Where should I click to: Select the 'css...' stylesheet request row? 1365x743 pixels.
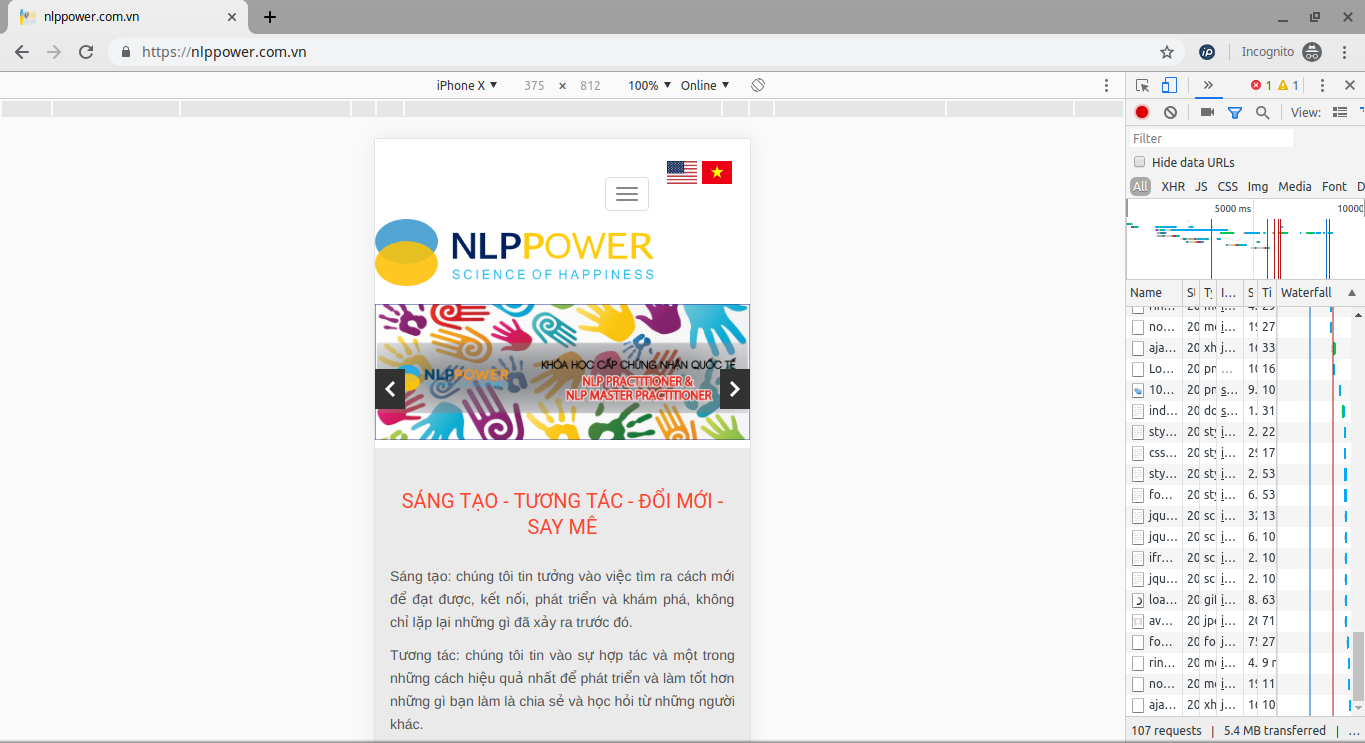pyautogui.click(x=1239, y=453)
